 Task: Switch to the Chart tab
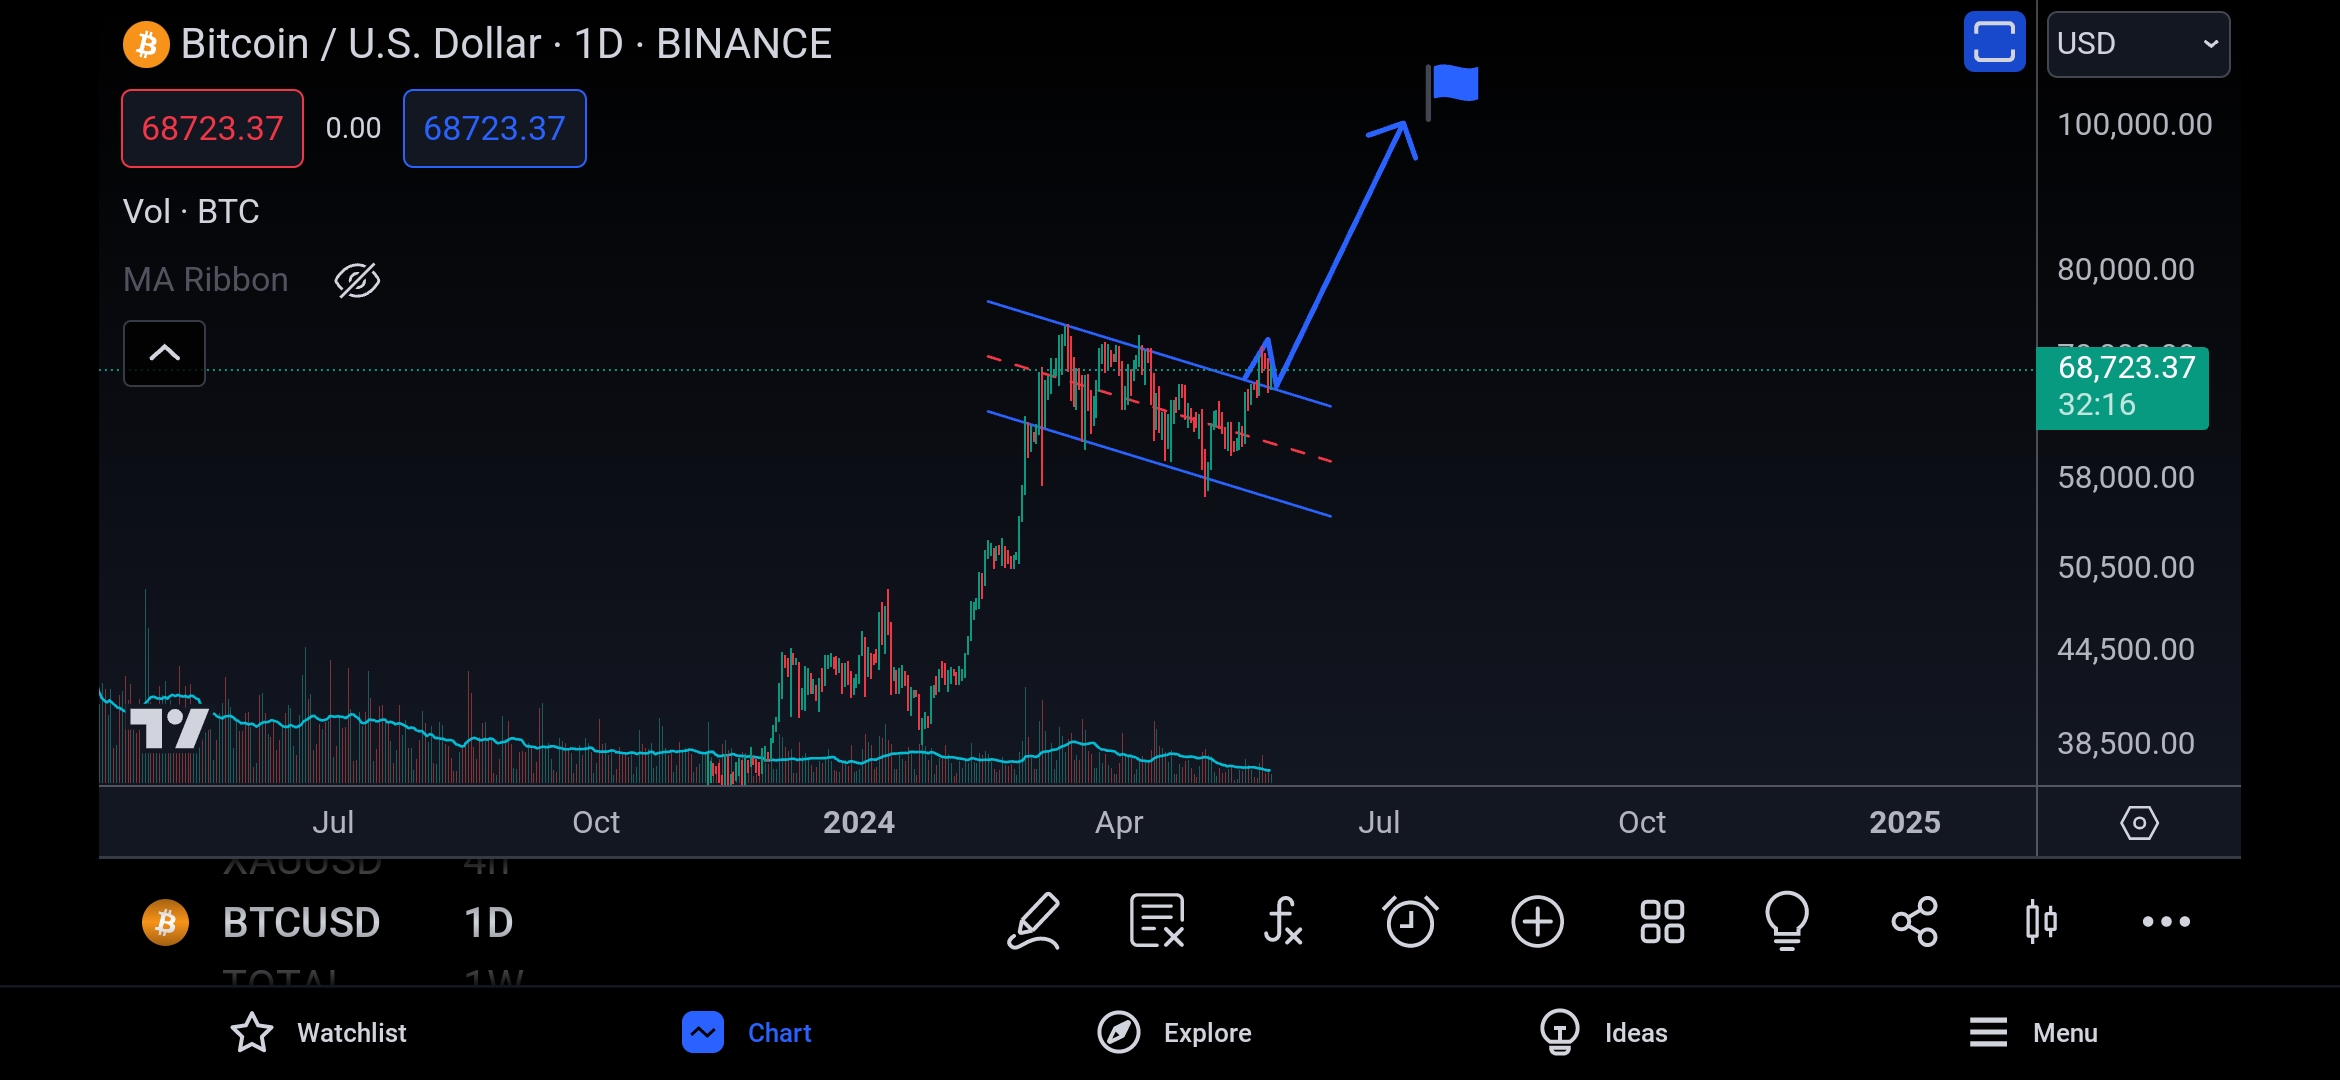pos(746,1033)
